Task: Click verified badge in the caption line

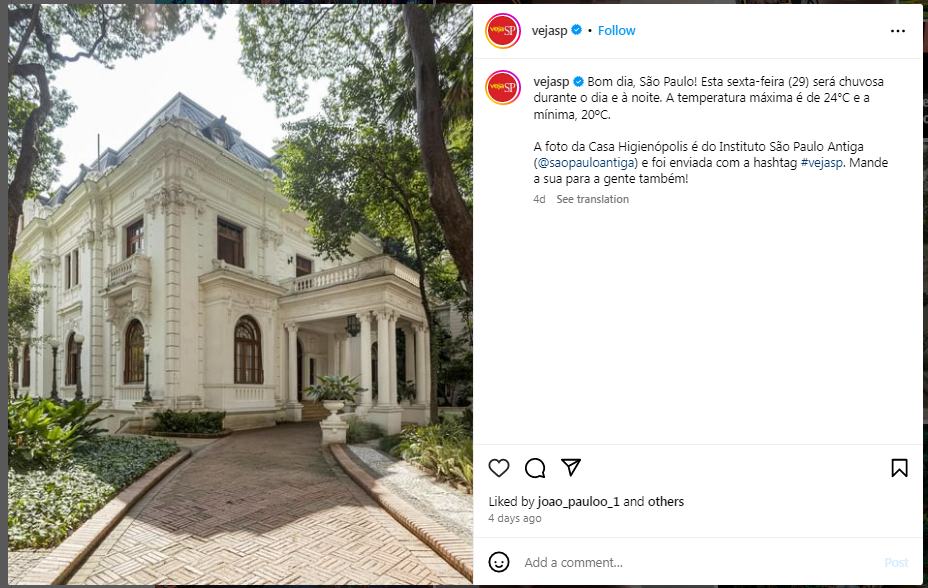Action: 579,81
